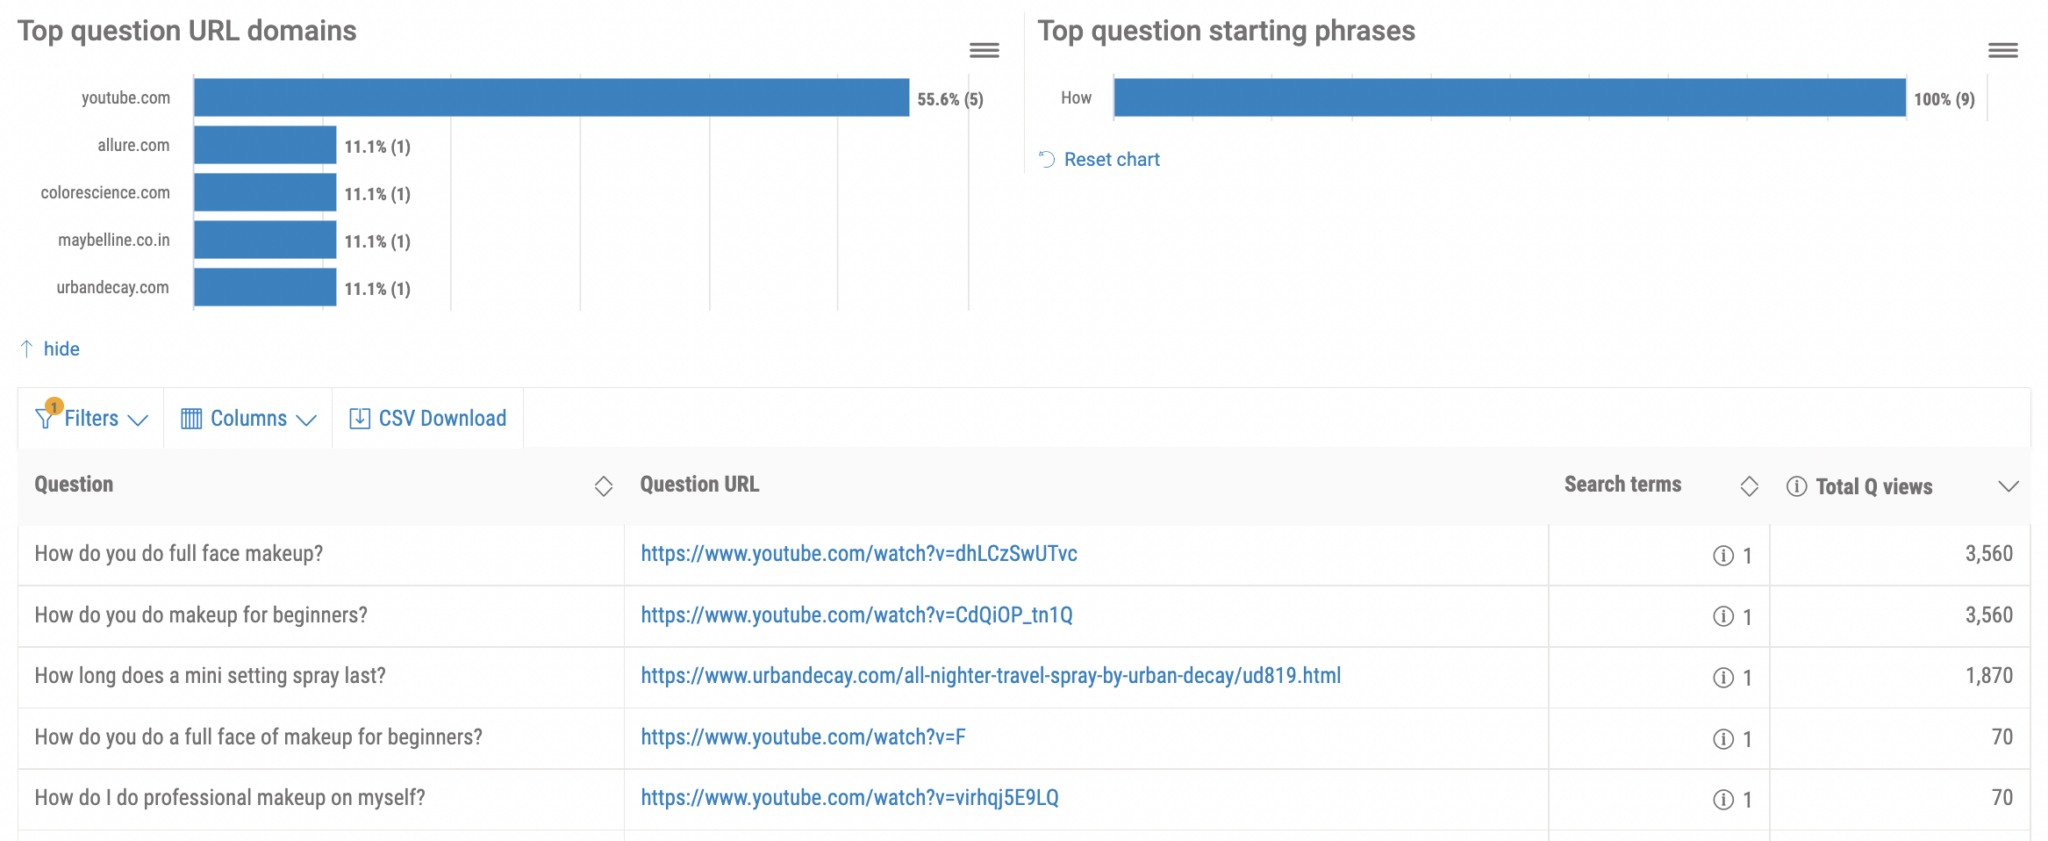Sort the table by Question column
2048x841 pixels.
pyautogui.click(x=604, y=485)
